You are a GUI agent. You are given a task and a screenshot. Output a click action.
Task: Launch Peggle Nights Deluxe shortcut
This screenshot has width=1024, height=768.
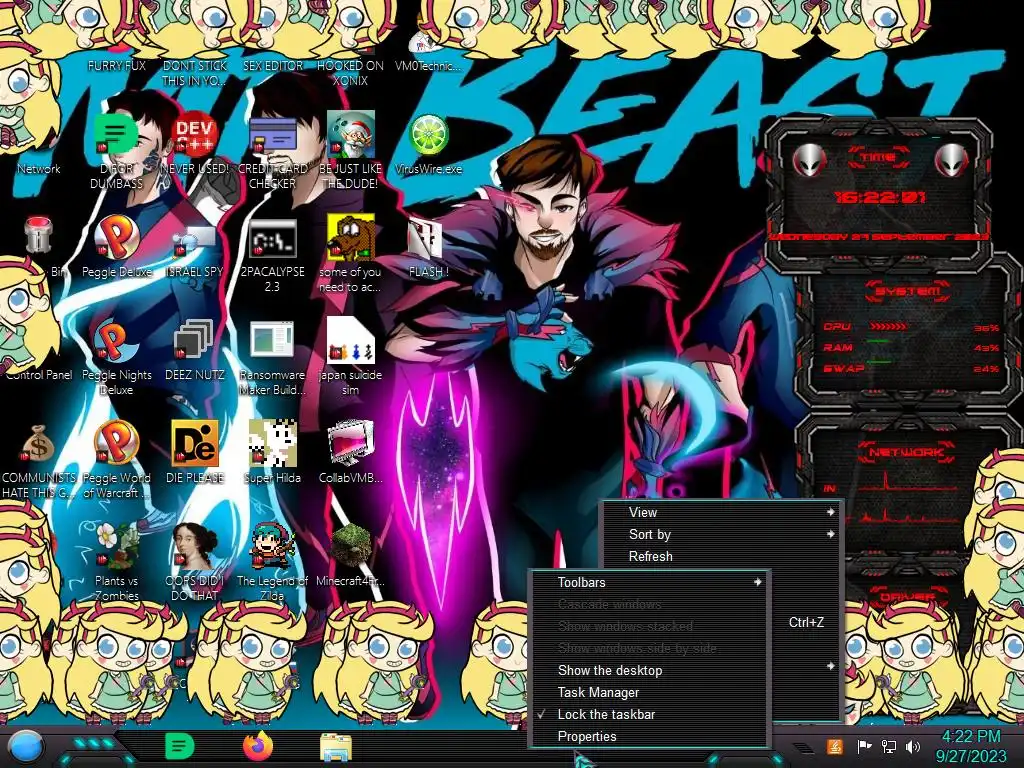pyautogui.click(x=116, y=341)
